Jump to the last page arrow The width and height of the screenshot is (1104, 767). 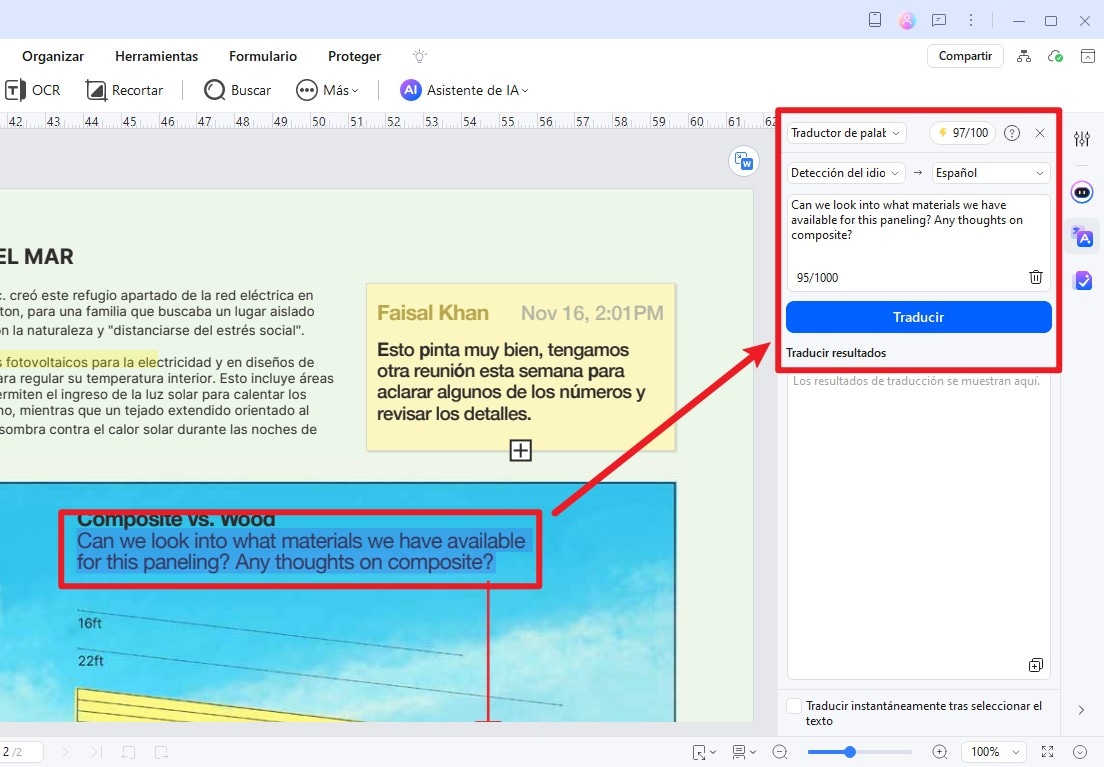(x=96, y=752)
